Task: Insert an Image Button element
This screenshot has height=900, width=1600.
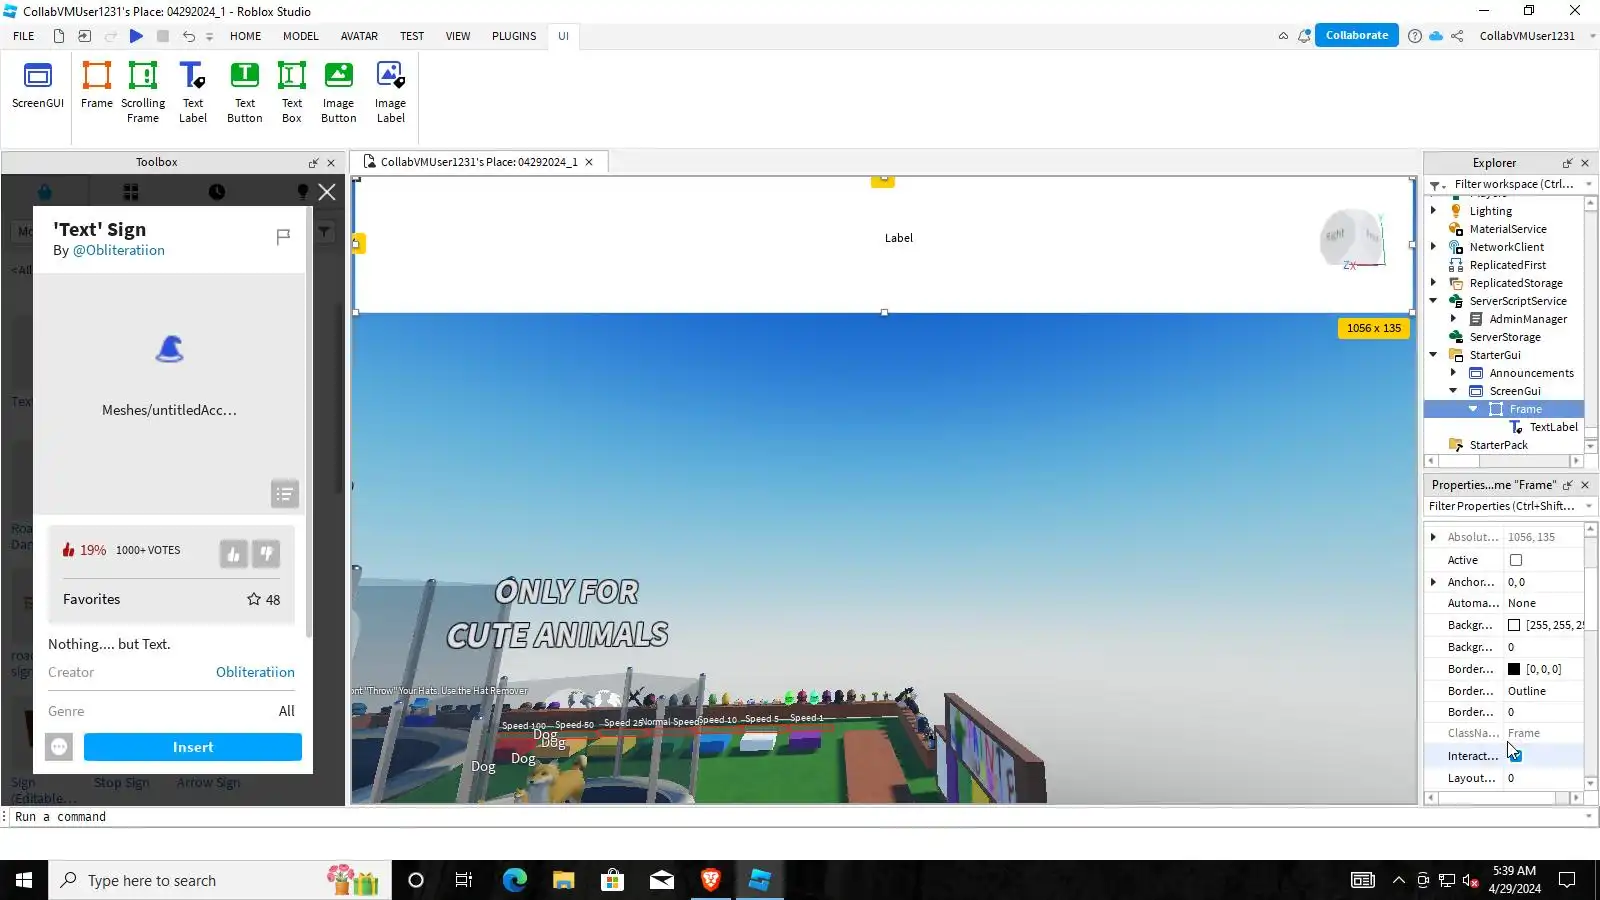Action: click(339, 92)
